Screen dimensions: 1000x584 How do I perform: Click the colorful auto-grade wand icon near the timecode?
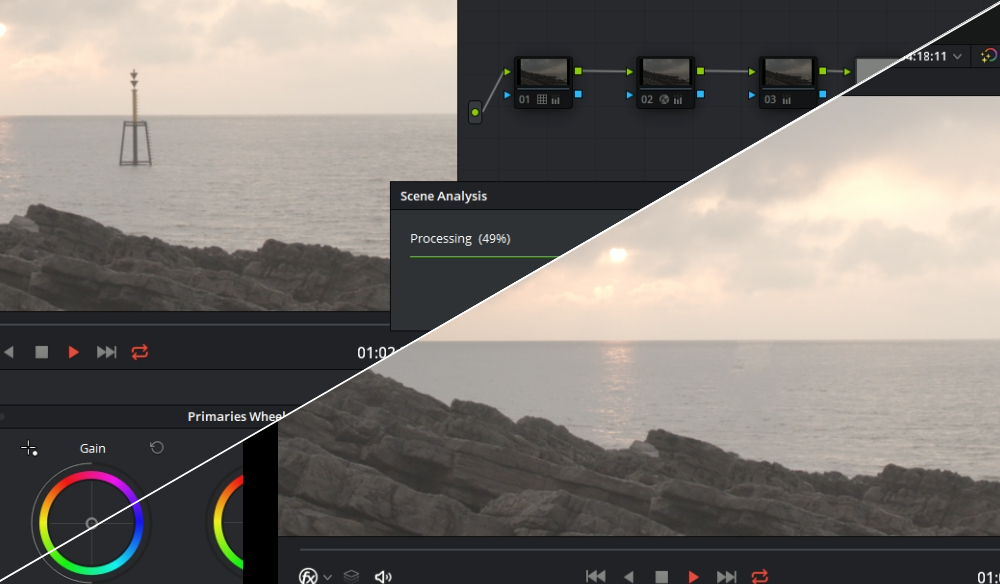989,57
